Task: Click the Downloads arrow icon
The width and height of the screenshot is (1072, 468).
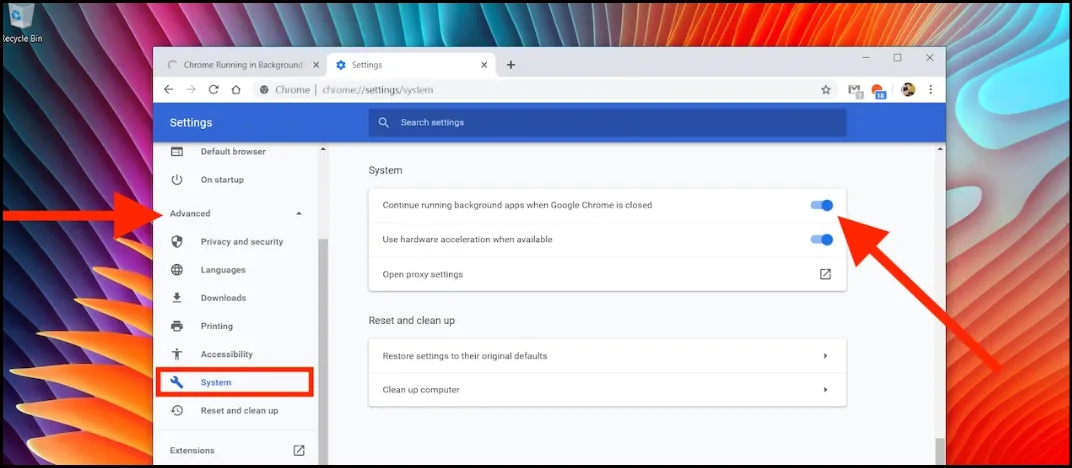Action: click(177, 298)
